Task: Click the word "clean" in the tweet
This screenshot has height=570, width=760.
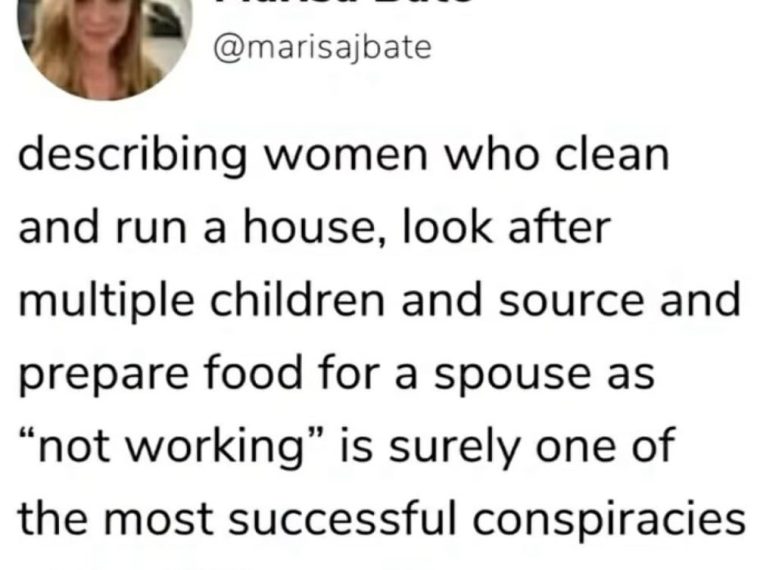Action: click(x=612, y=155)
